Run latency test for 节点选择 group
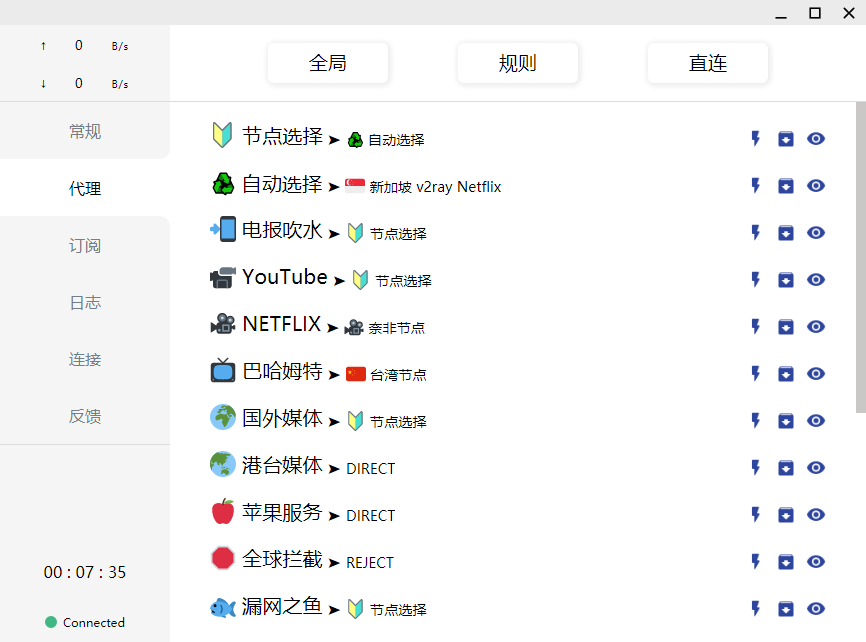The width and height of the screenshot is (866, 642). click(756, 139)
